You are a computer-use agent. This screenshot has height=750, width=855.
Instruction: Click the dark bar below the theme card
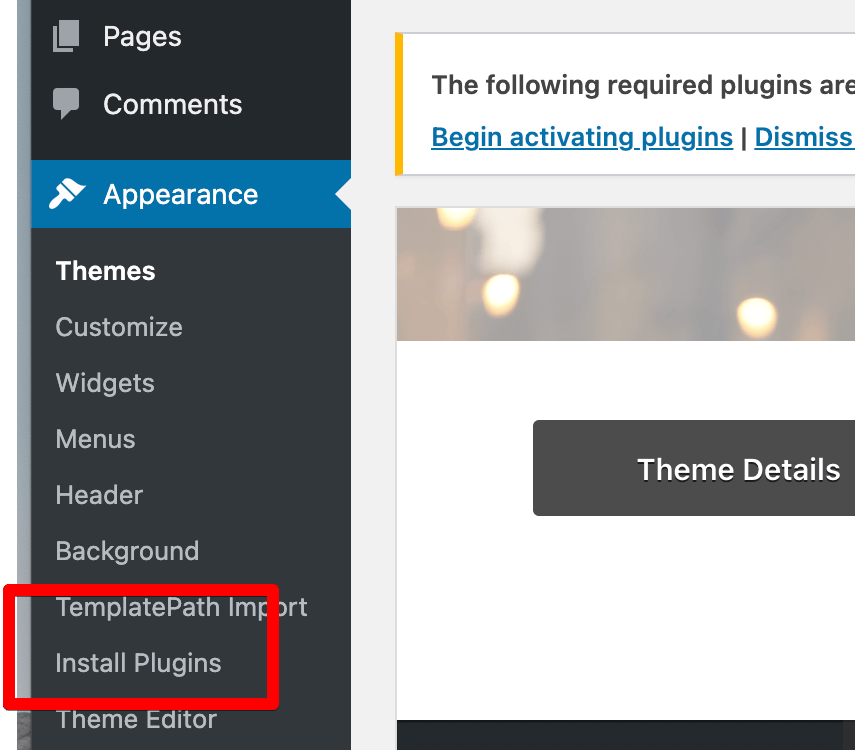coord(625,735)
